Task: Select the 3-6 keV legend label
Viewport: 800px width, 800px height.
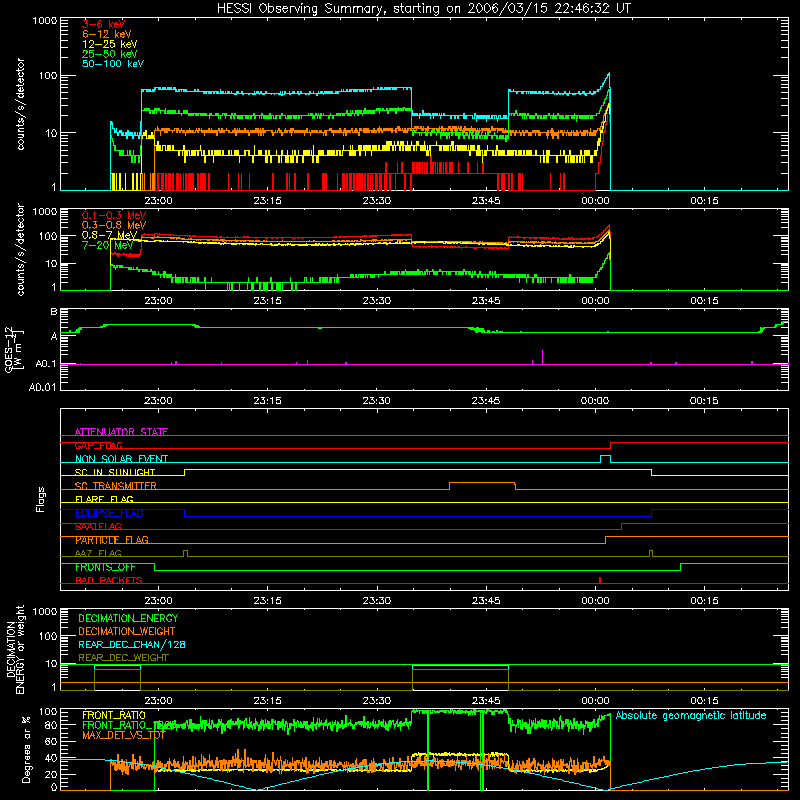Action: (x=103, y=24)
